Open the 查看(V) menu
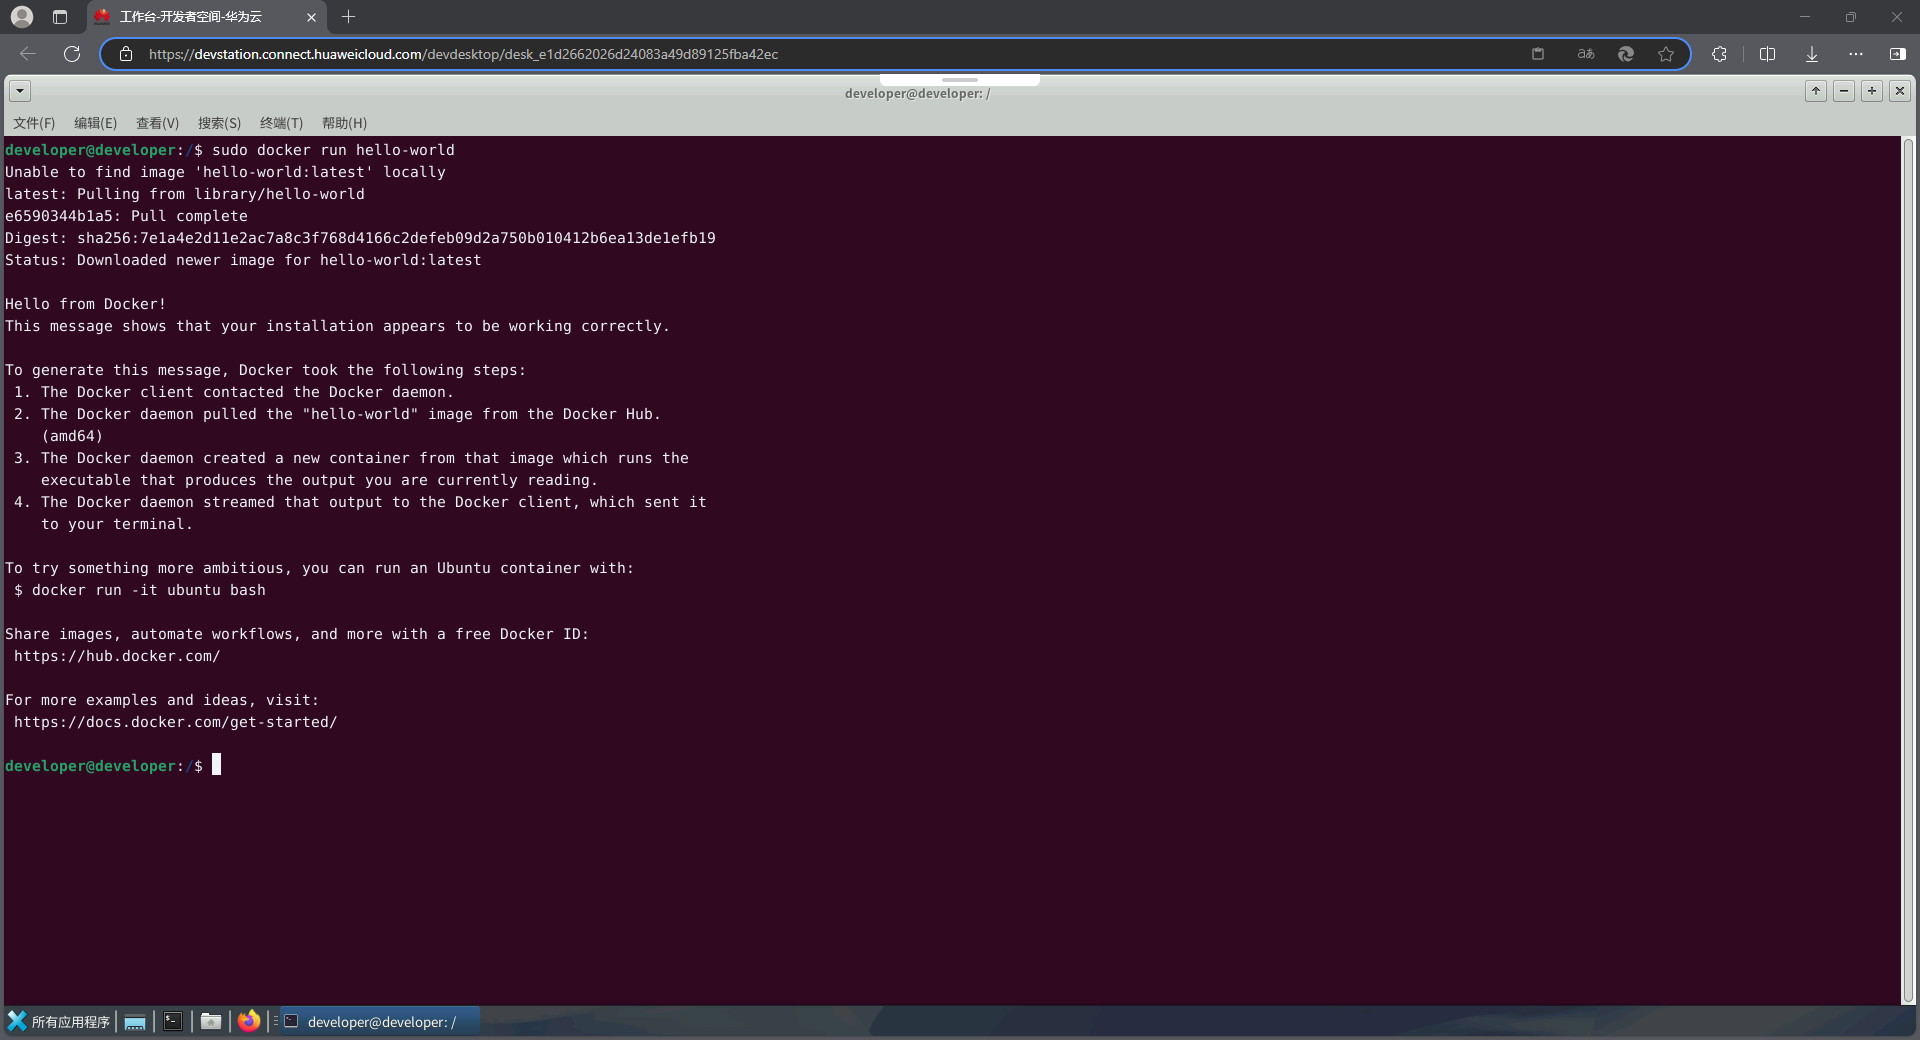This screenshot has height=1040, width=1920. pyautogui.click(x=157, y=123)
